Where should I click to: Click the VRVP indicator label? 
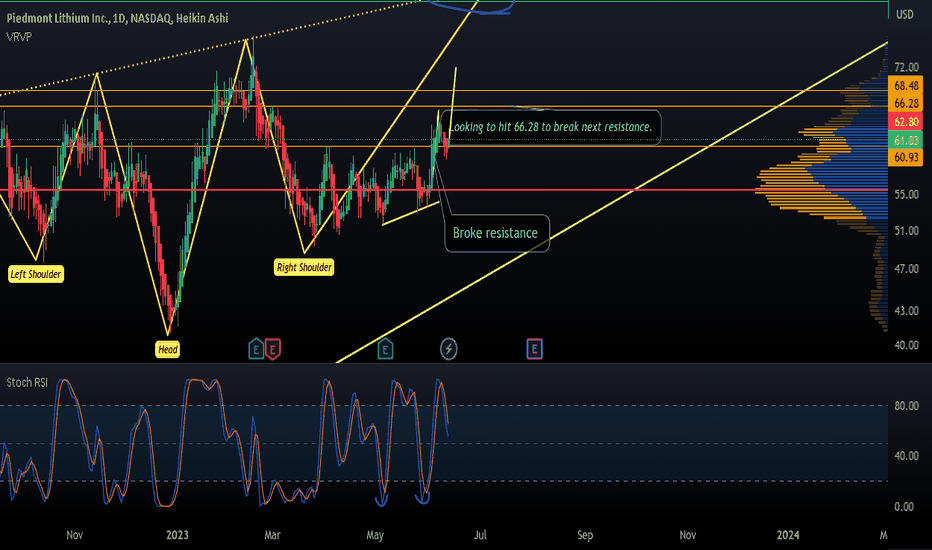point(19,37)
